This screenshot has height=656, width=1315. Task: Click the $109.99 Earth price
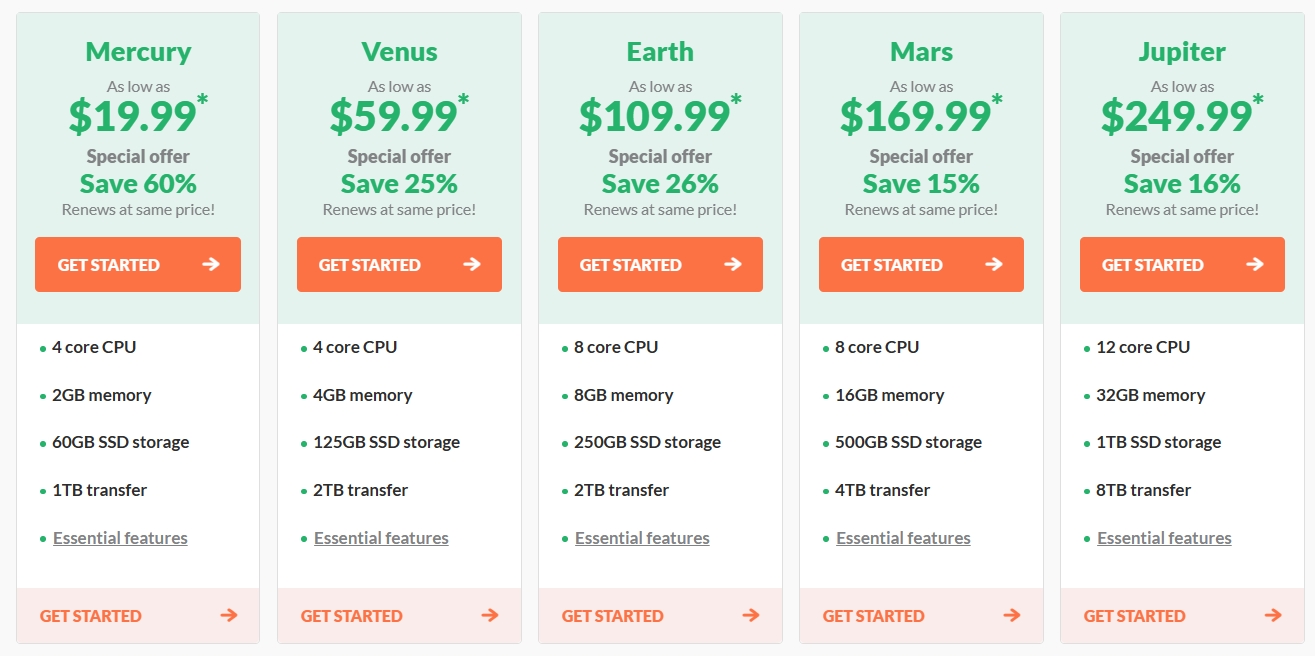click(655, 117)
